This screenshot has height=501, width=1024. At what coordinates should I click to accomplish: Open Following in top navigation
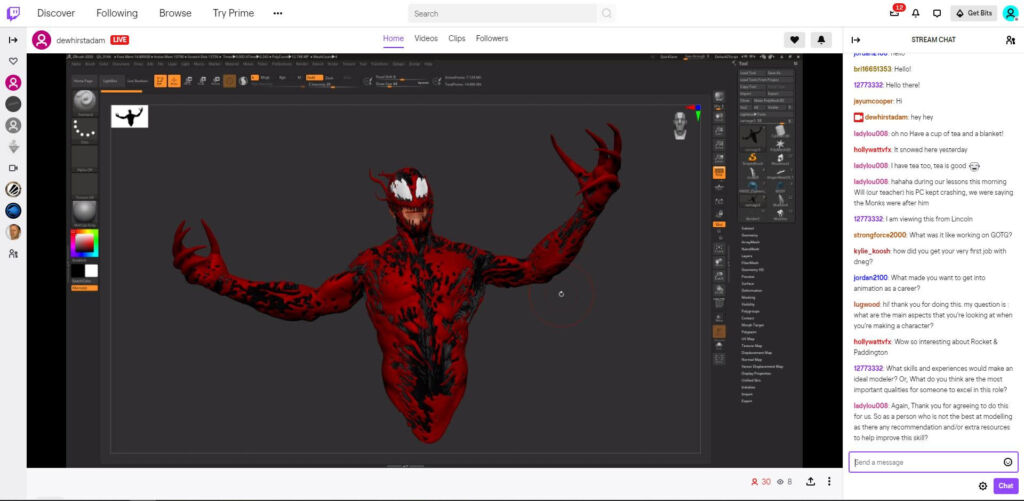(x=117, y=13)
